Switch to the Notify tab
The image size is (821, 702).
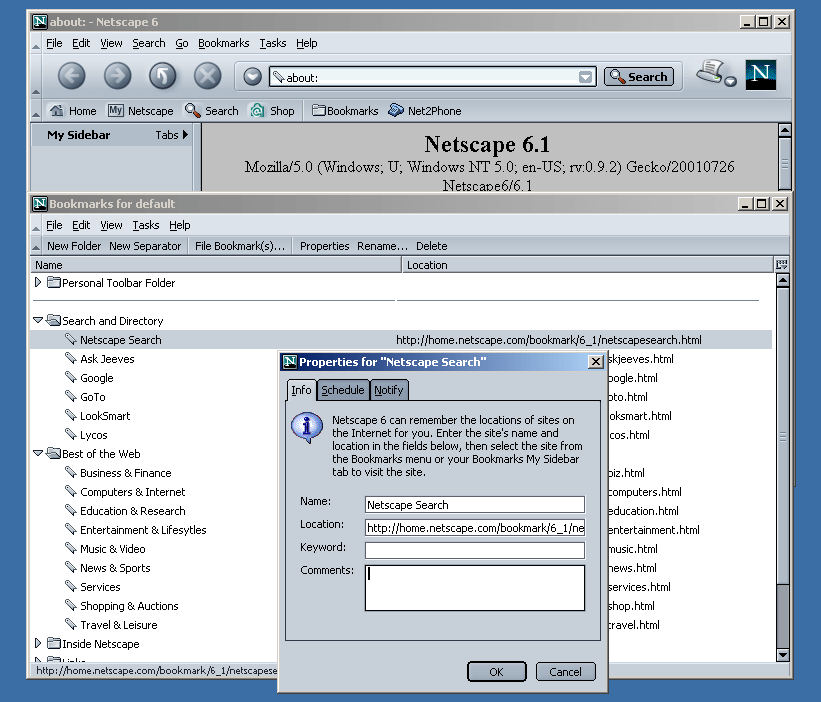point(389,390)
